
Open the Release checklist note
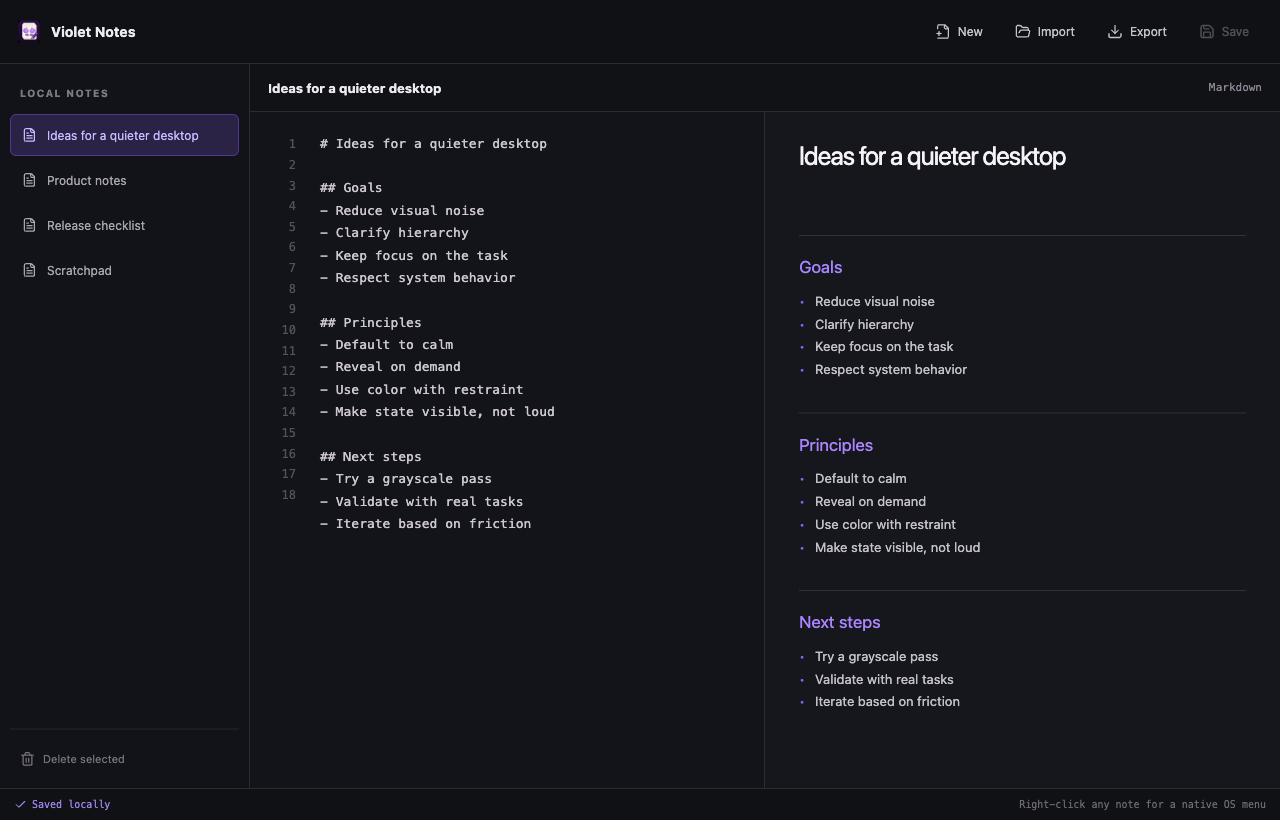pyautogui.click(x=124, y=225)
